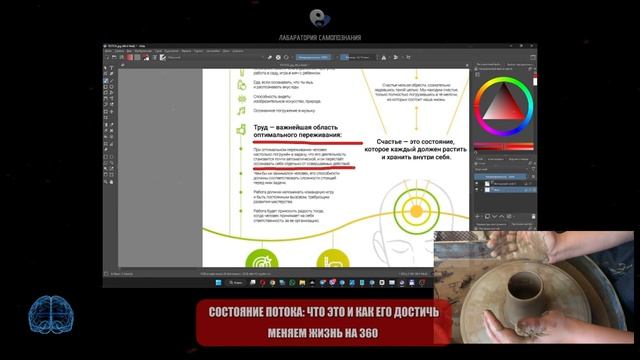640x360 pixels.
Task: Click Reload original preset in the toolbar
Action: pos(286,57)
